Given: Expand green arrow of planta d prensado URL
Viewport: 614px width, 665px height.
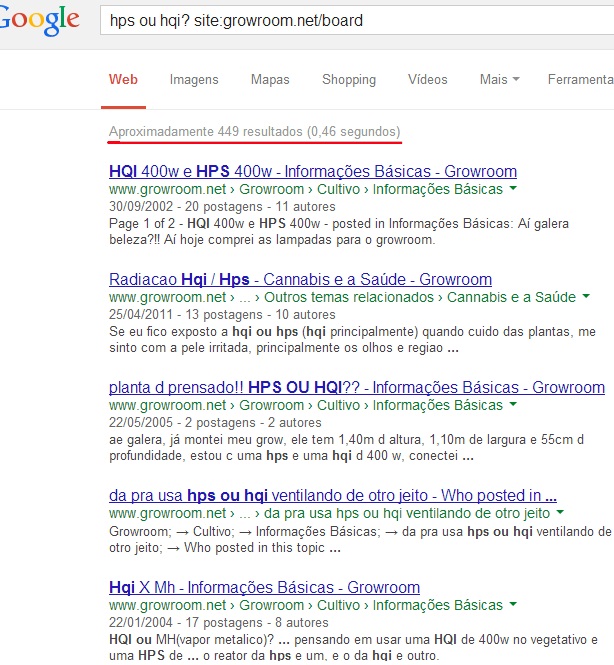Looking at the screenshot, I should [x=513, y=404].
